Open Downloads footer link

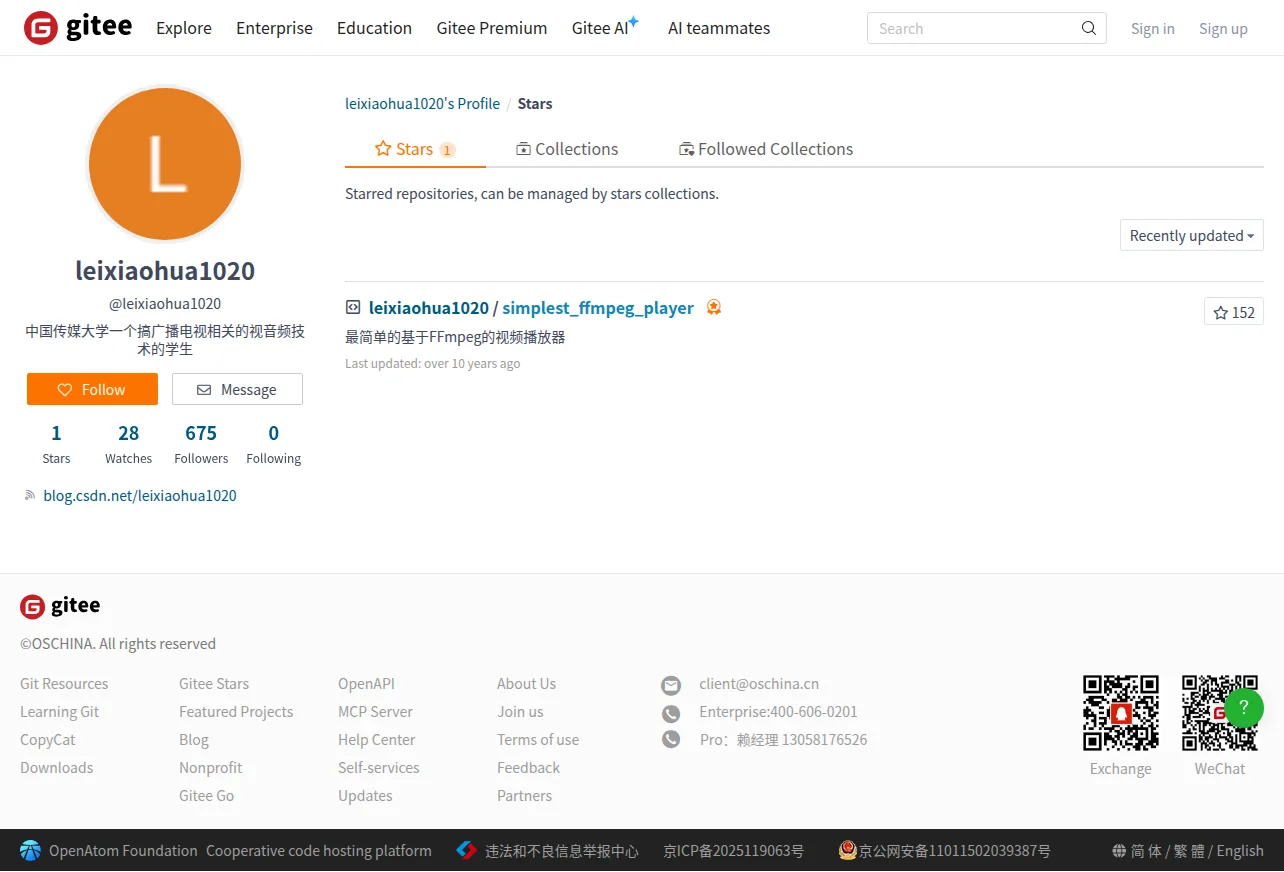pyautogui.click(x=57, y=768)
